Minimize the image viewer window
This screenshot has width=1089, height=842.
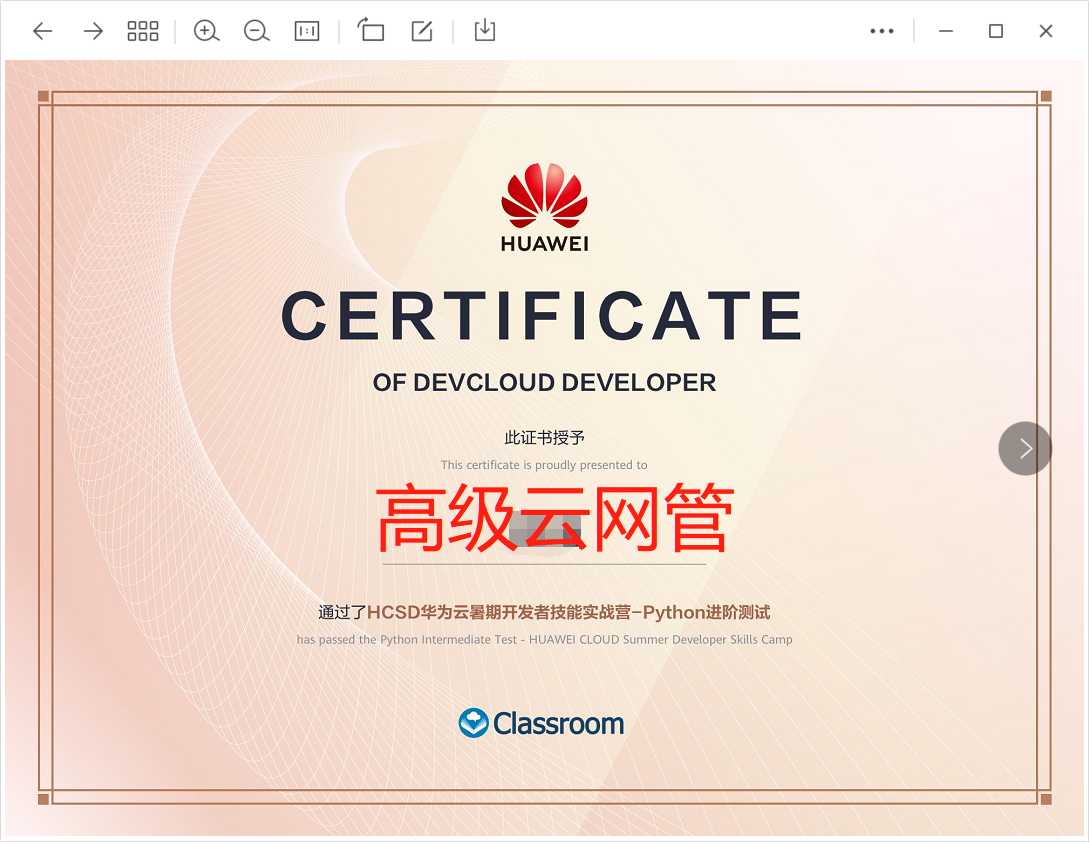(946, 31)
